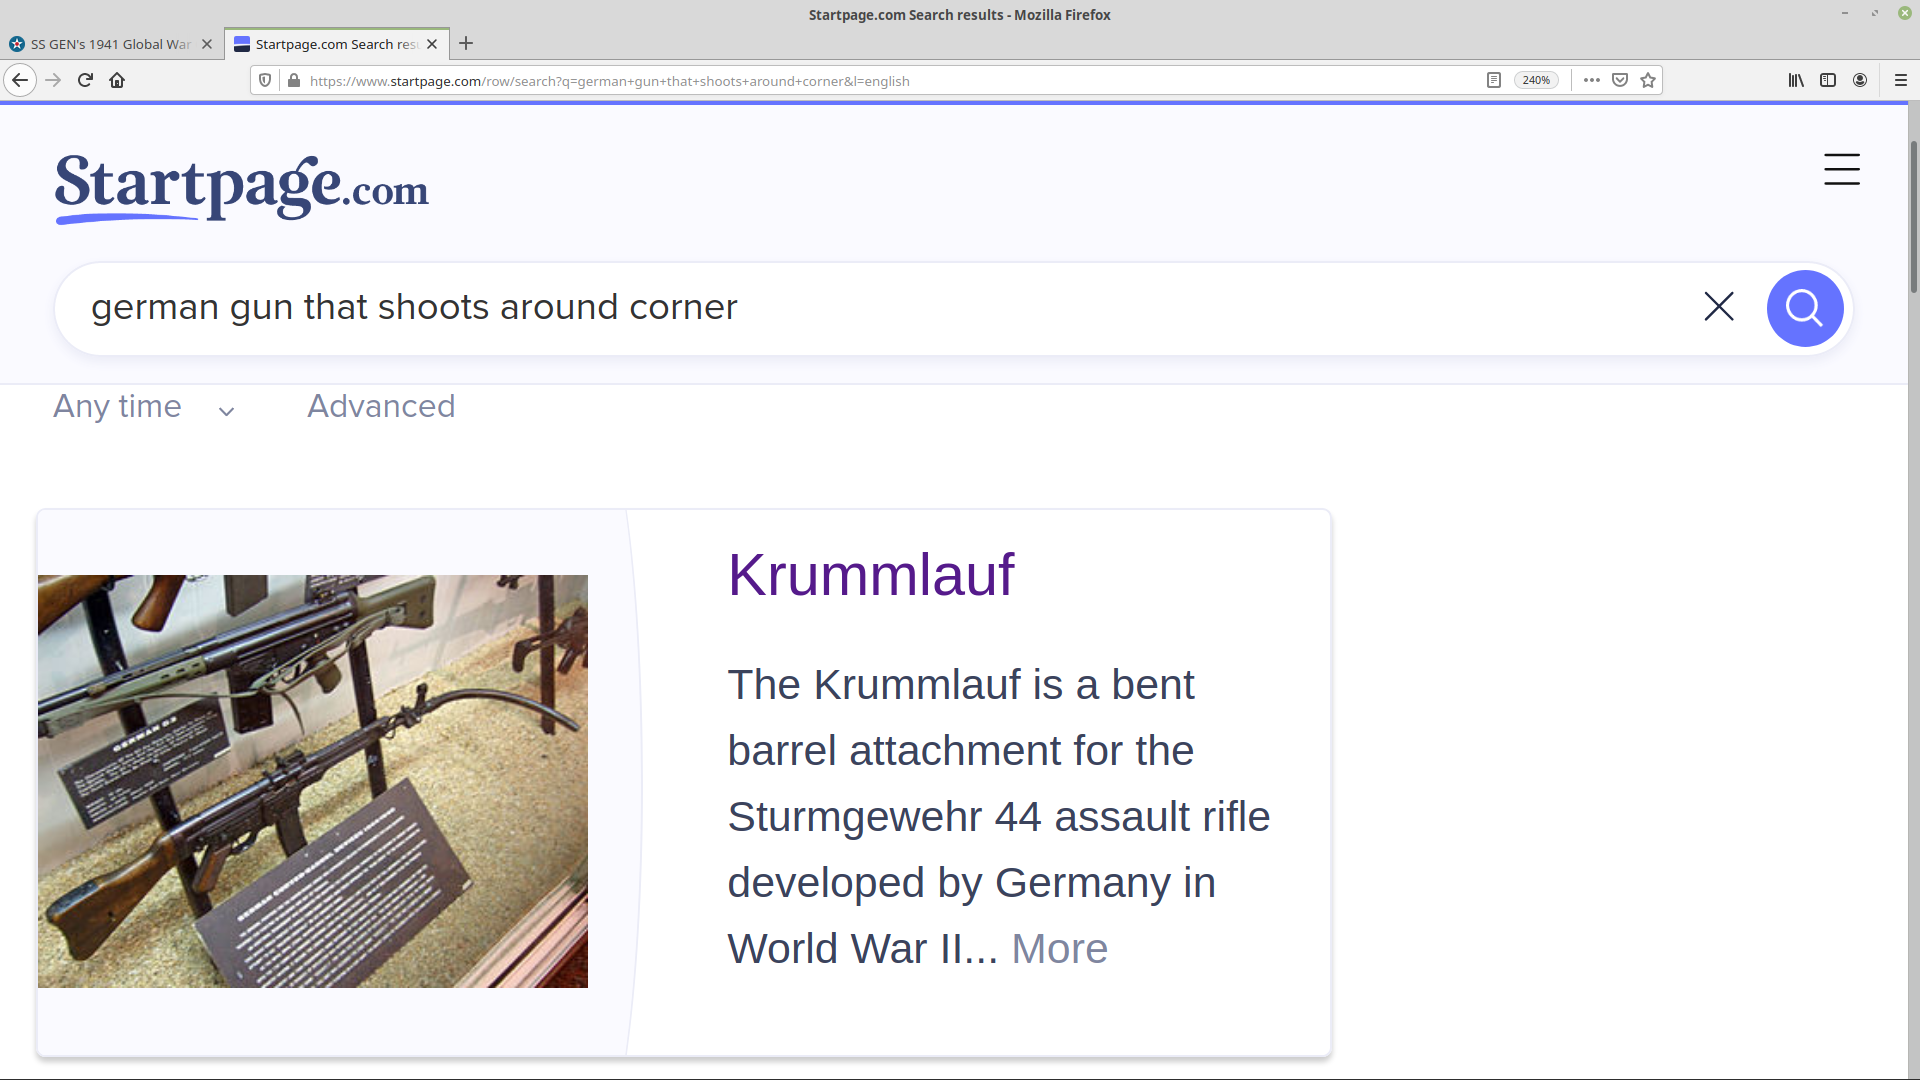Click the Startpage.com logo

coord(242,188)
